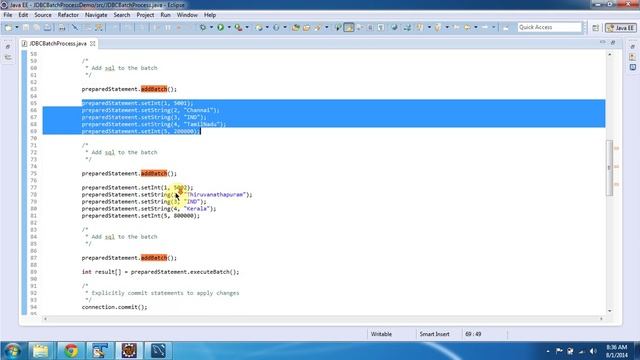Click the 69 : 49 cursor position
Image resolution: width=640 pixels, height=360 pixels.
[x=473, y=334]
